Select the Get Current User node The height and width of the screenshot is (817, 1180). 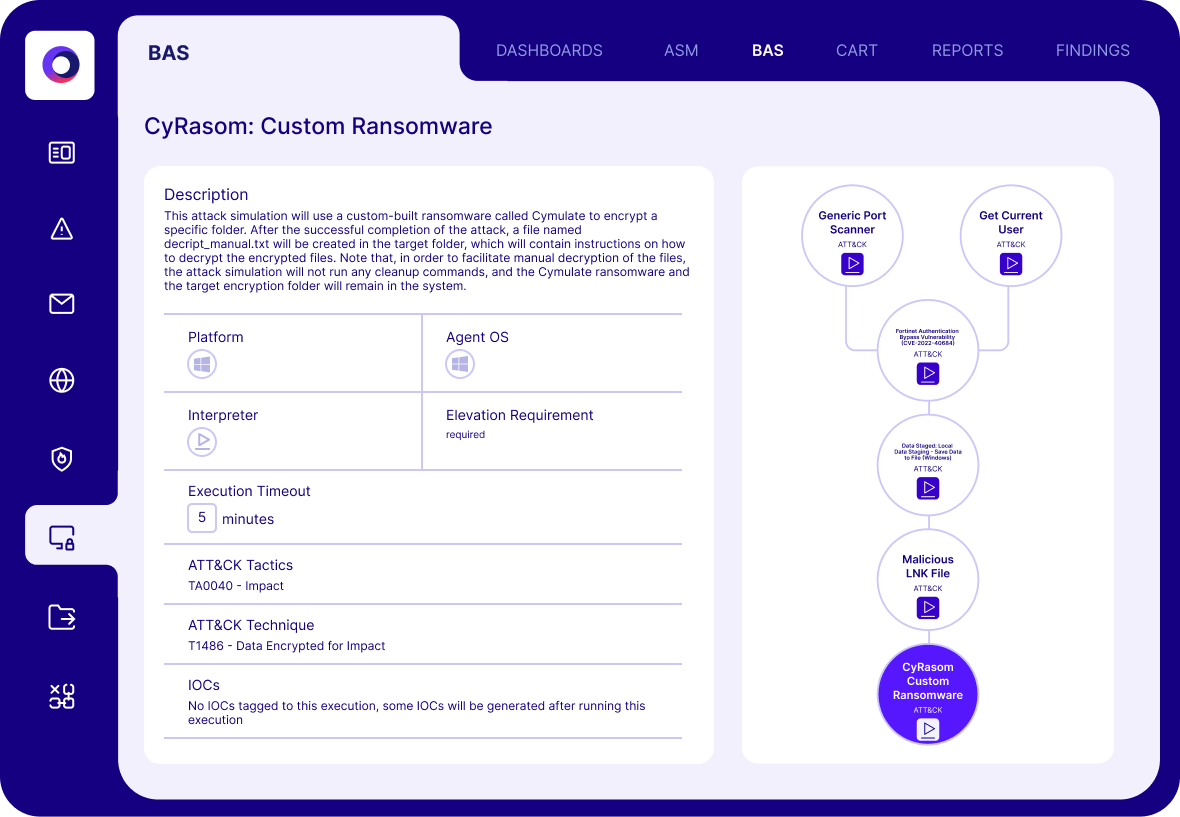pyautogui.click(x=1011, y=235)
